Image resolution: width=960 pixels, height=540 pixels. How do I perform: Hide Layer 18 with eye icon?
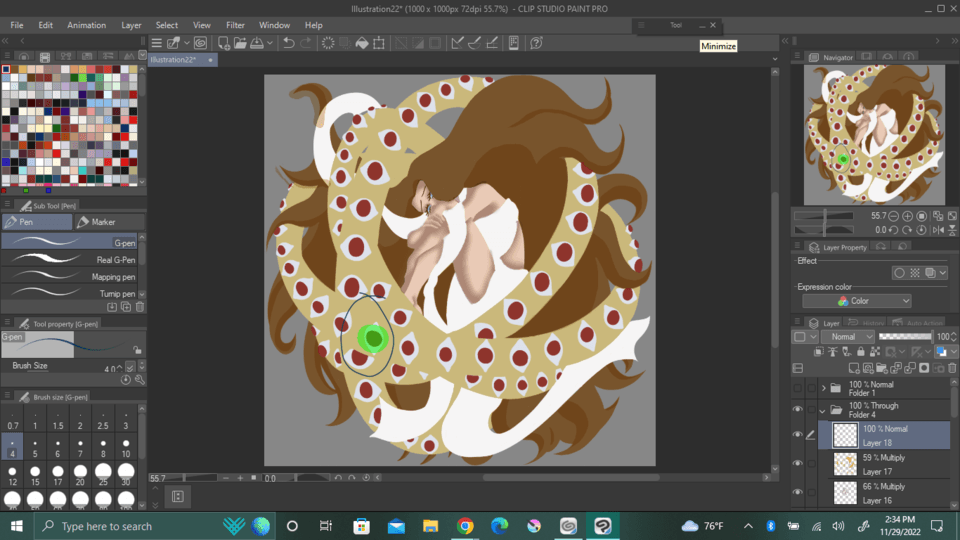[797, 435]
